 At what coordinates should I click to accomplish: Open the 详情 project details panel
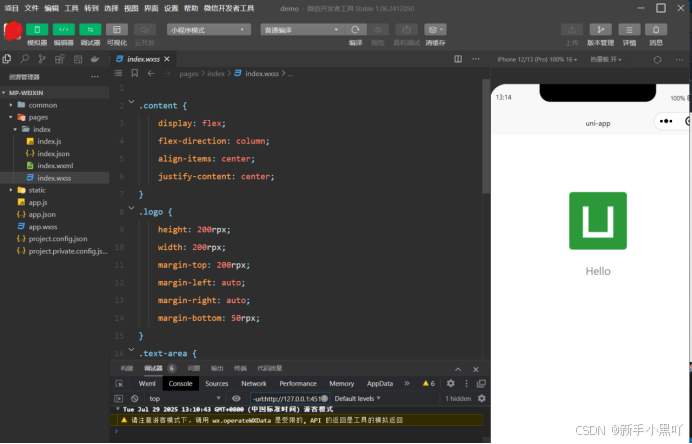[629, 30]
